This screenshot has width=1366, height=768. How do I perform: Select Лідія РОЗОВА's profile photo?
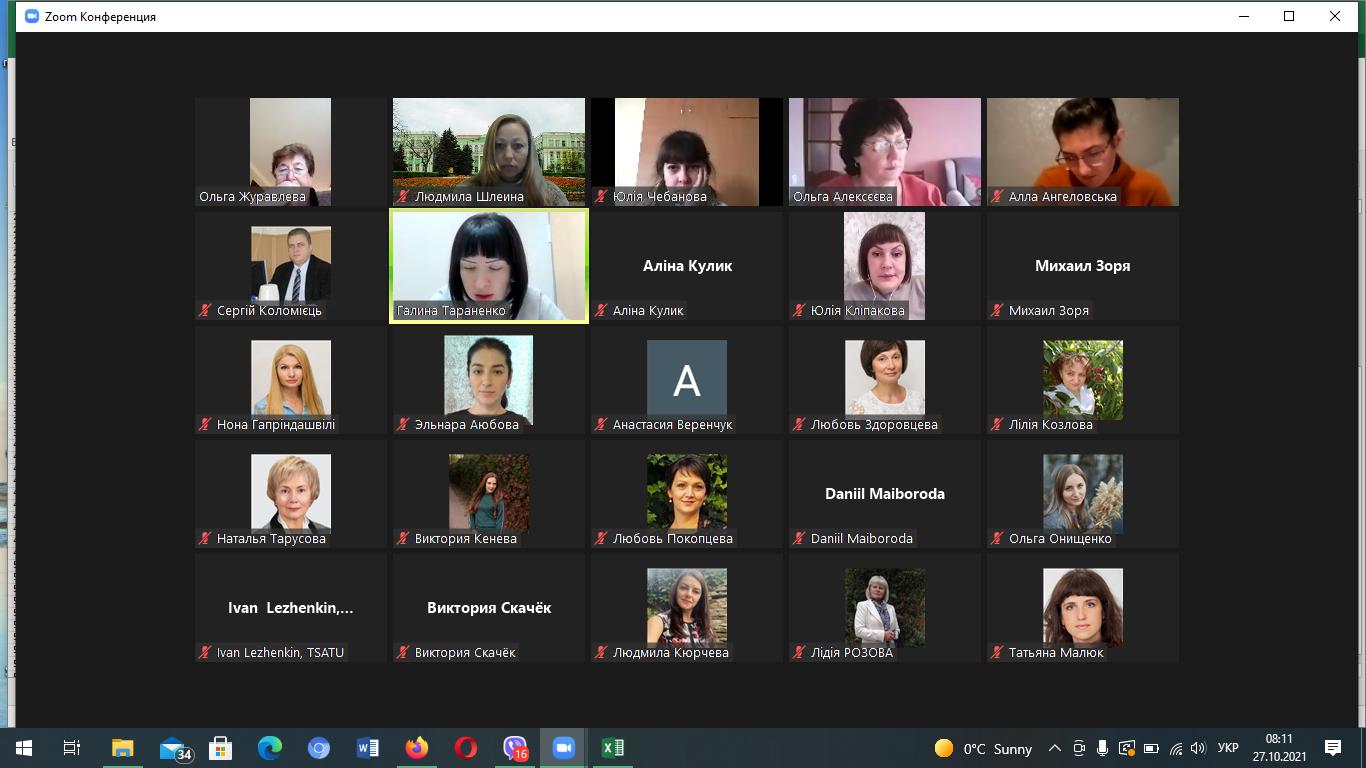[x=885, y=607]
